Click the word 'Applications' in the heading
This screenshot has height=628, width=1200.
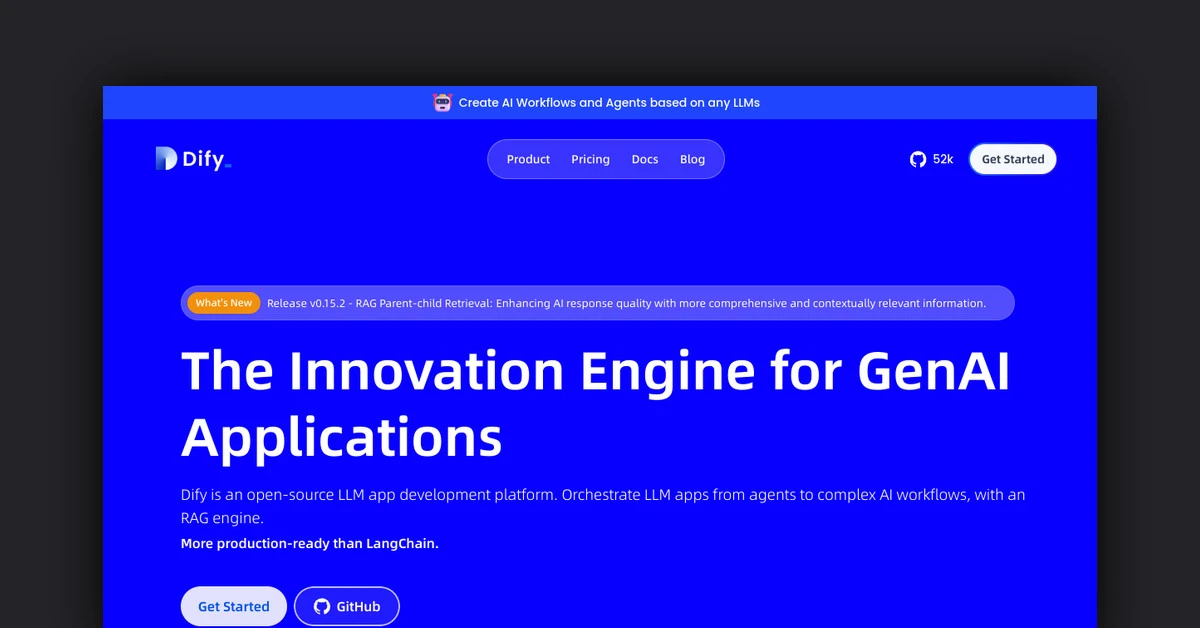coord(342,437)
